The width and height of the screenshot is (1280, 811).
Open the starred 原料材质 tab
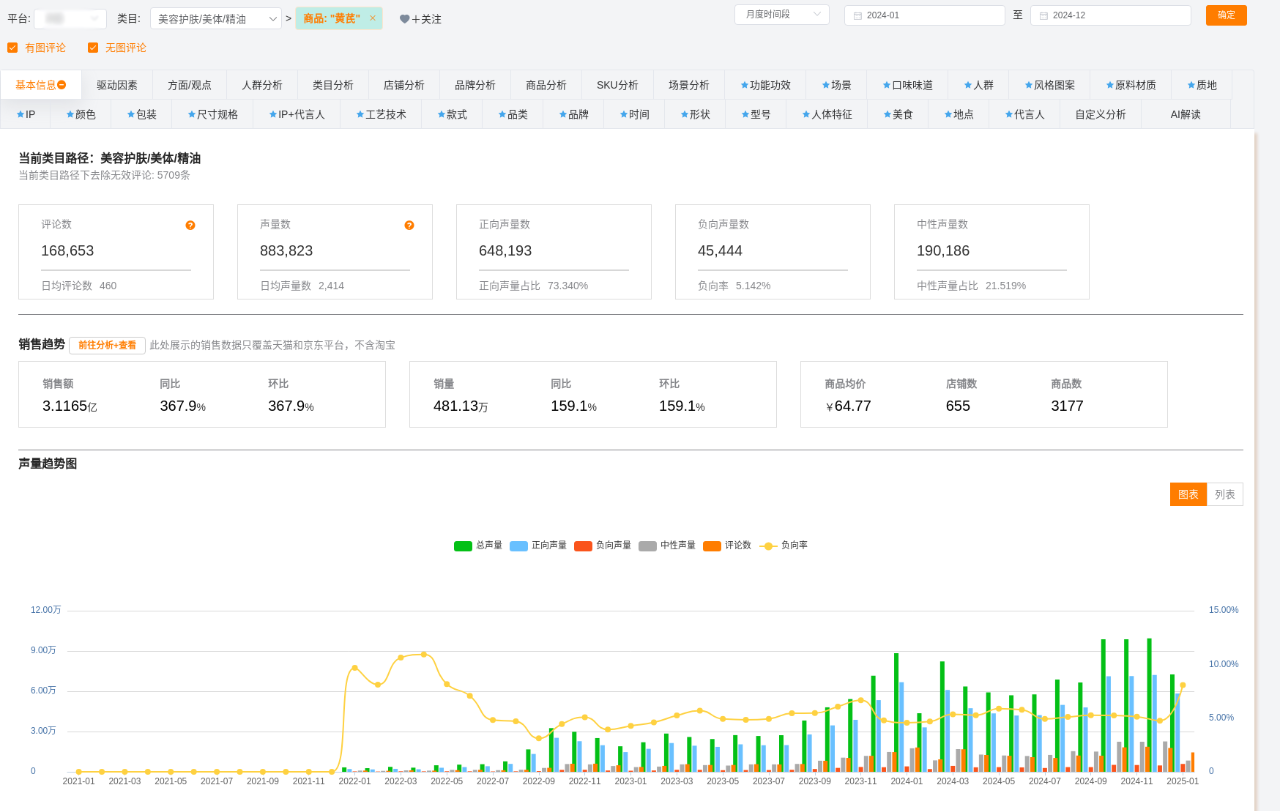[x=1131, y=85]
